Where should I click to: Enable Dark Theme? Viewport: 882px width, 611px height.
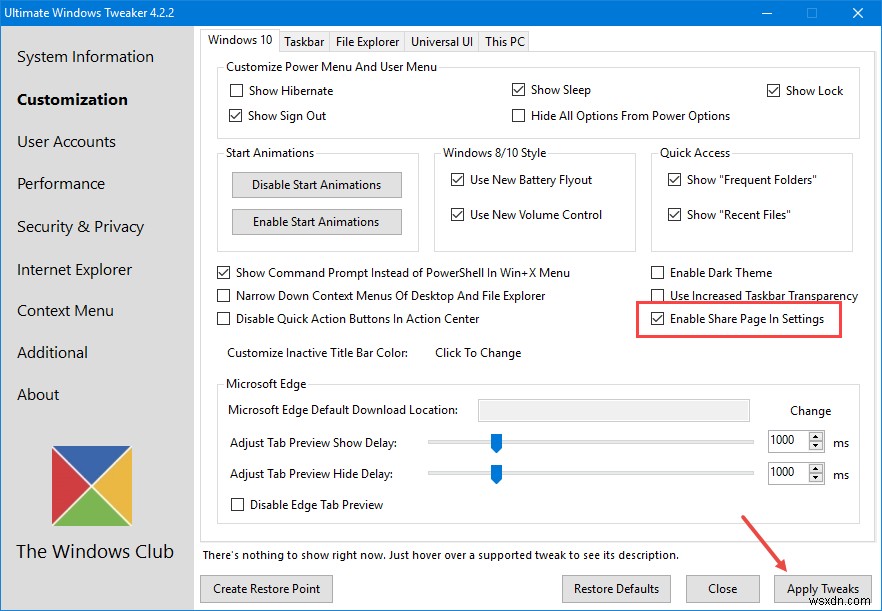pyautogui.click(x=658, y=272)
